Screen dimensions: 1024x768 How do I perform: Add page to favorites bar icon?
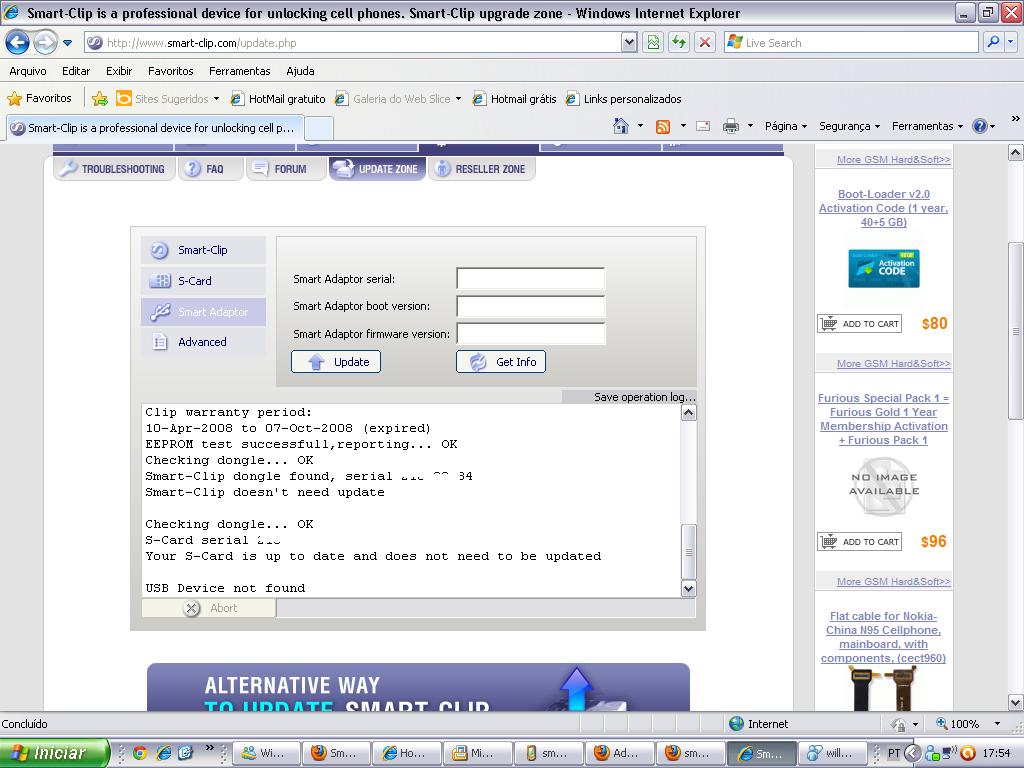[100, 99]
